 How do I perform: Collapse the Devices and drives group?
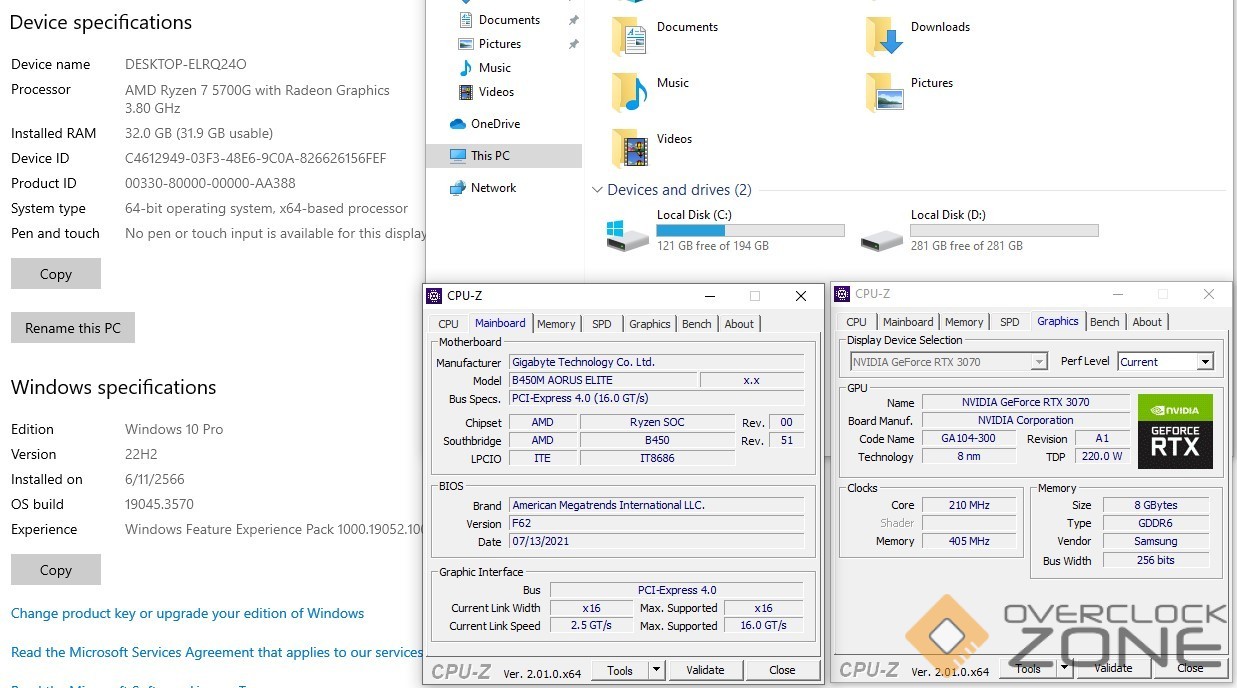click(x=597, y=190)
